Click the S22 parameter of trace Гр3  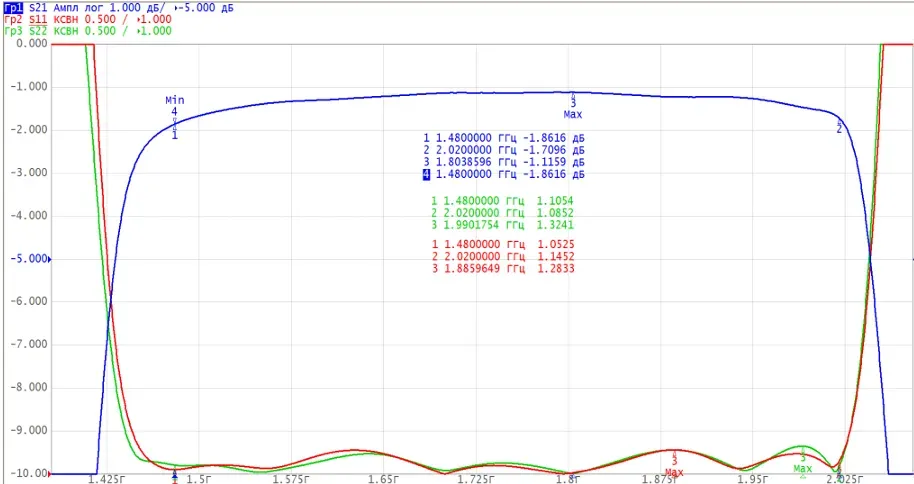[x=38, y=31]
